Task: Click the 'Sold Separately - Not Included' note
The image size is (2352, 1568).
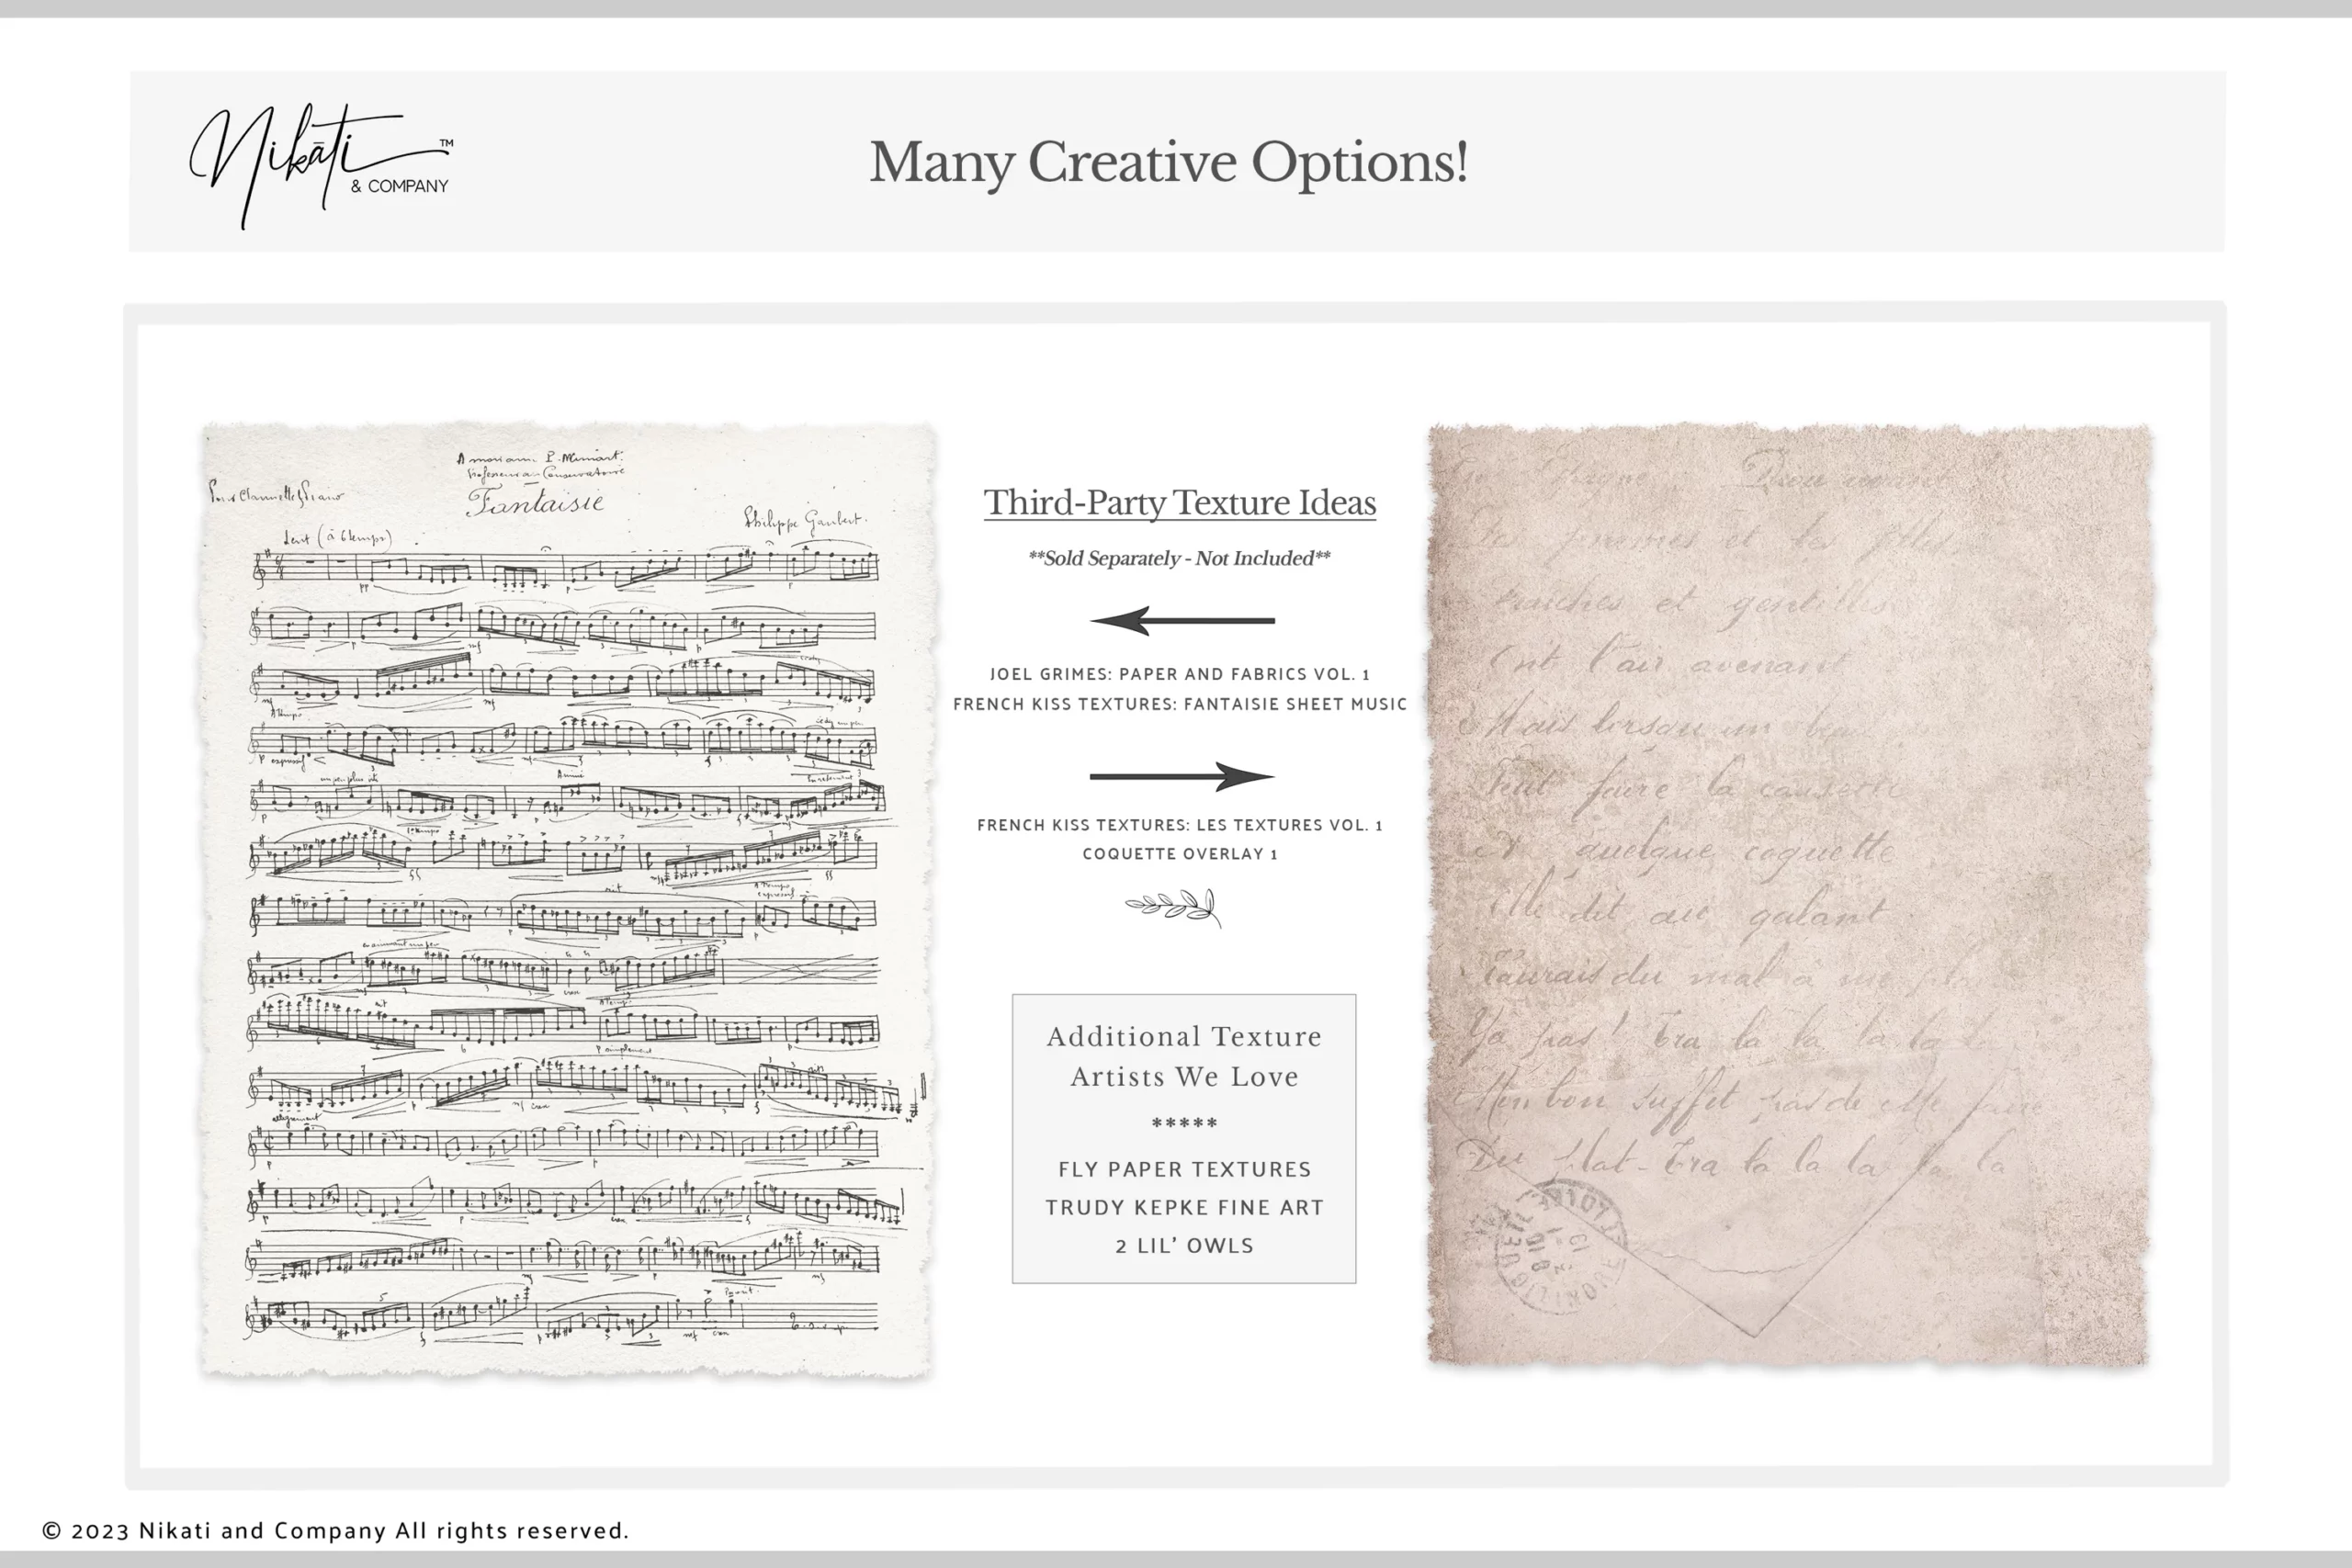Action: tap(1180, 558)
